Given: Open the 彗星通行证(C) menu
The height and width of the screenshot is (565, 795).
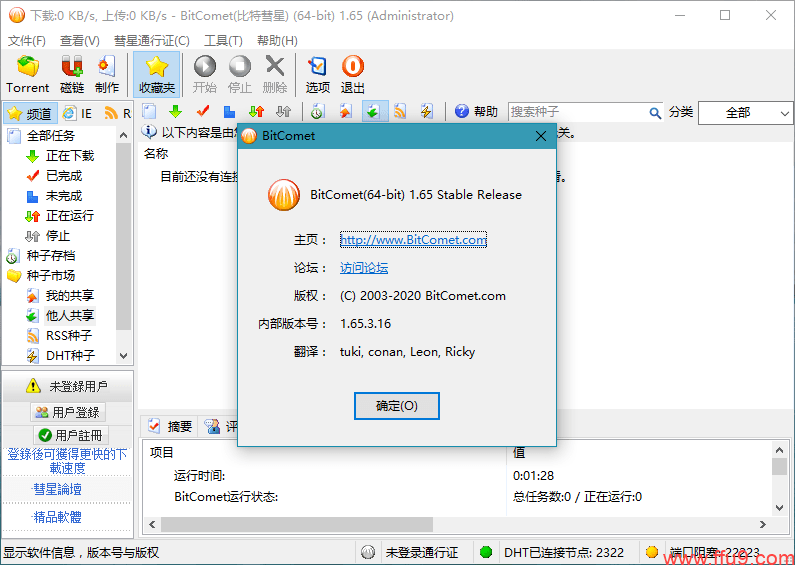Looking at the screenshot, I should click(152, 41).
